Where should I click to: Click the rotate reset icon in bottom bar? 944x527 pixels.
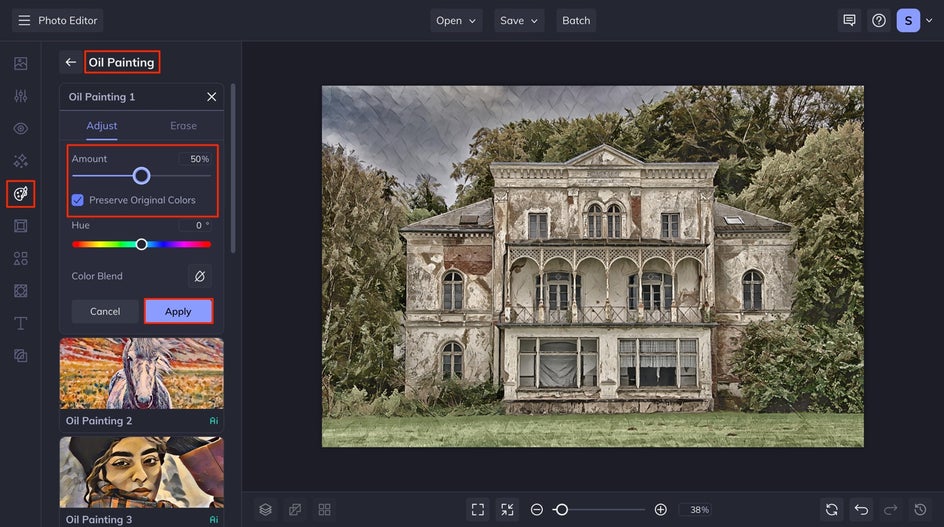pos(831,510)
